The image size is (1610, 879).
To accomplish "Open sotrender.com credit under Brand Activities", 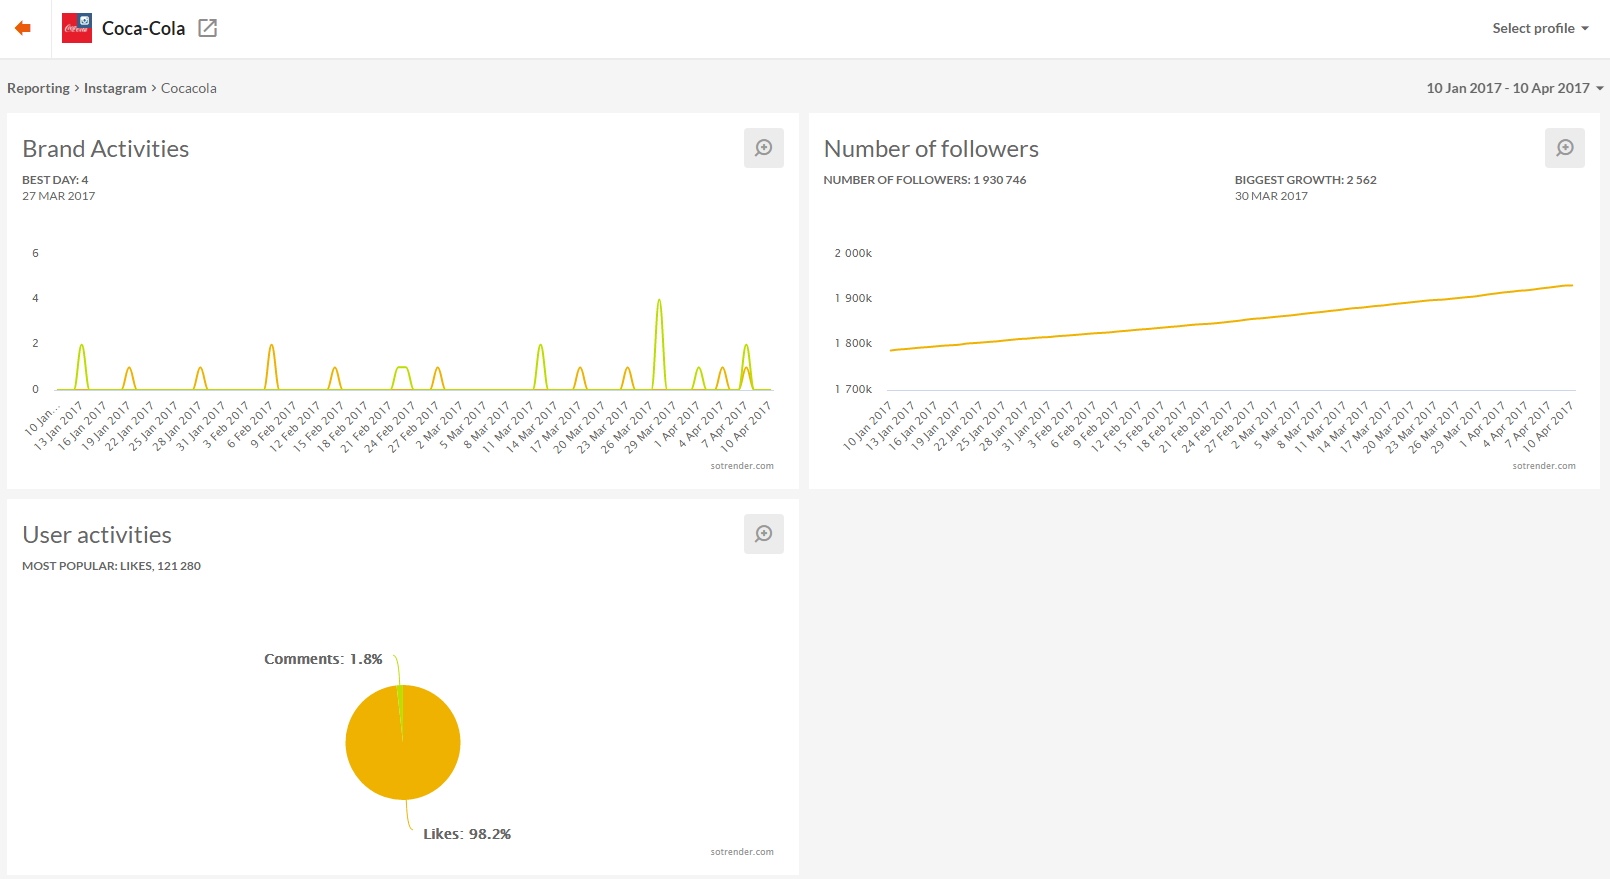I will coord(742,466).
